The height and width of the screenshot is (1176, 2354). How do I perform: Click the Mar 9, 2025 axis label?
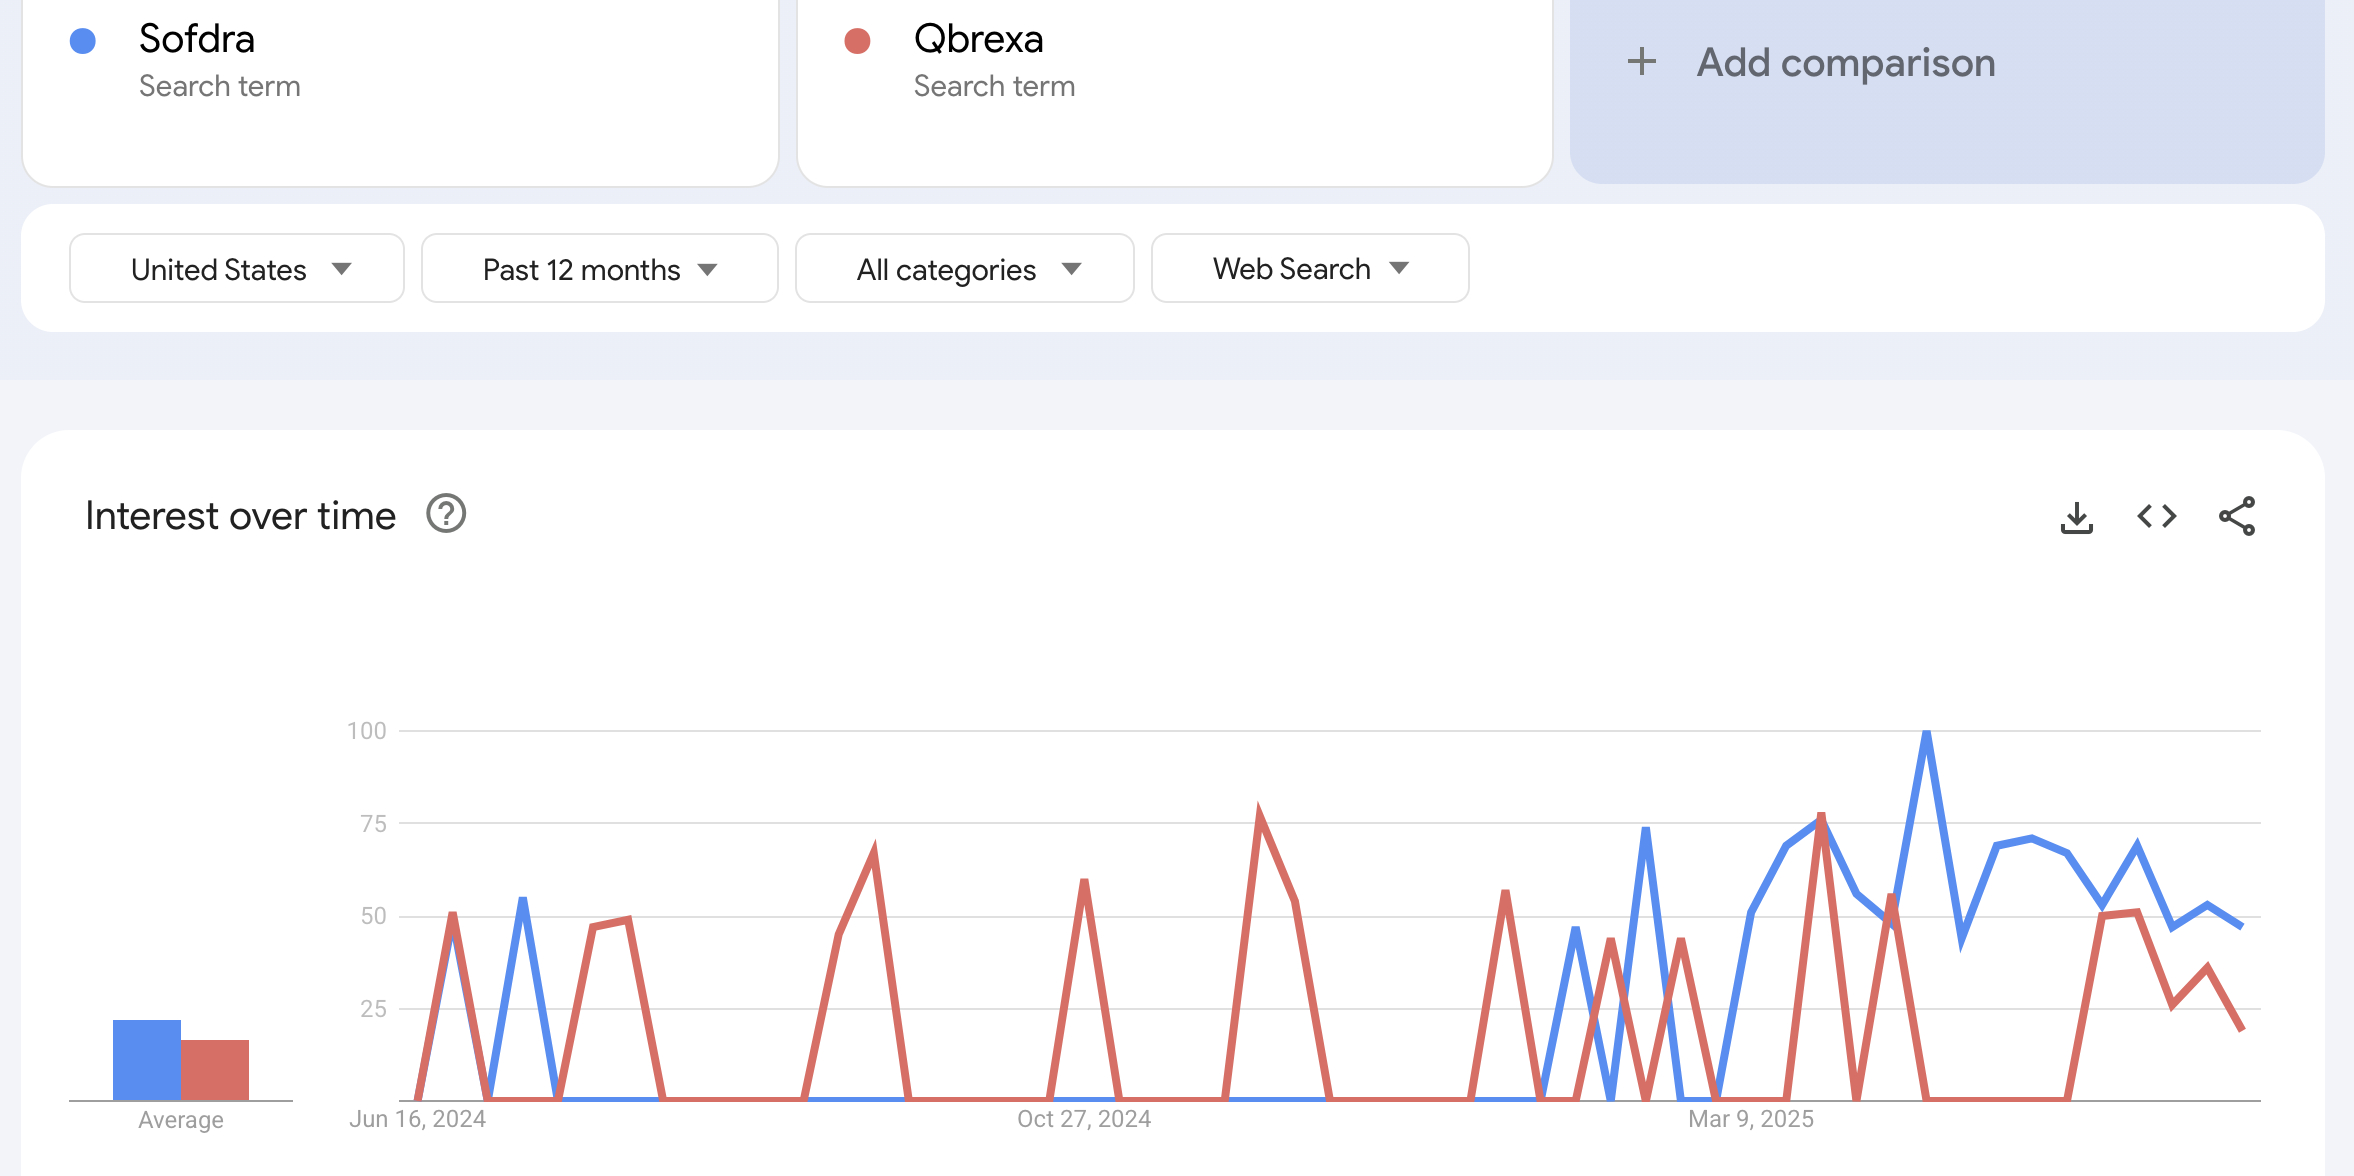point(1750,1119)
